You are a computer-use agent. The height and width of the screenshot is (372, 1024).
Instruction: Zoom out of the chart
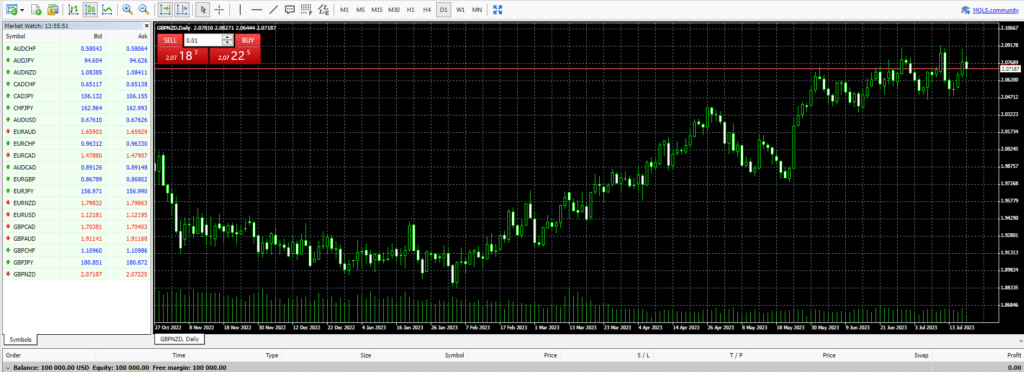click(144, 10)
